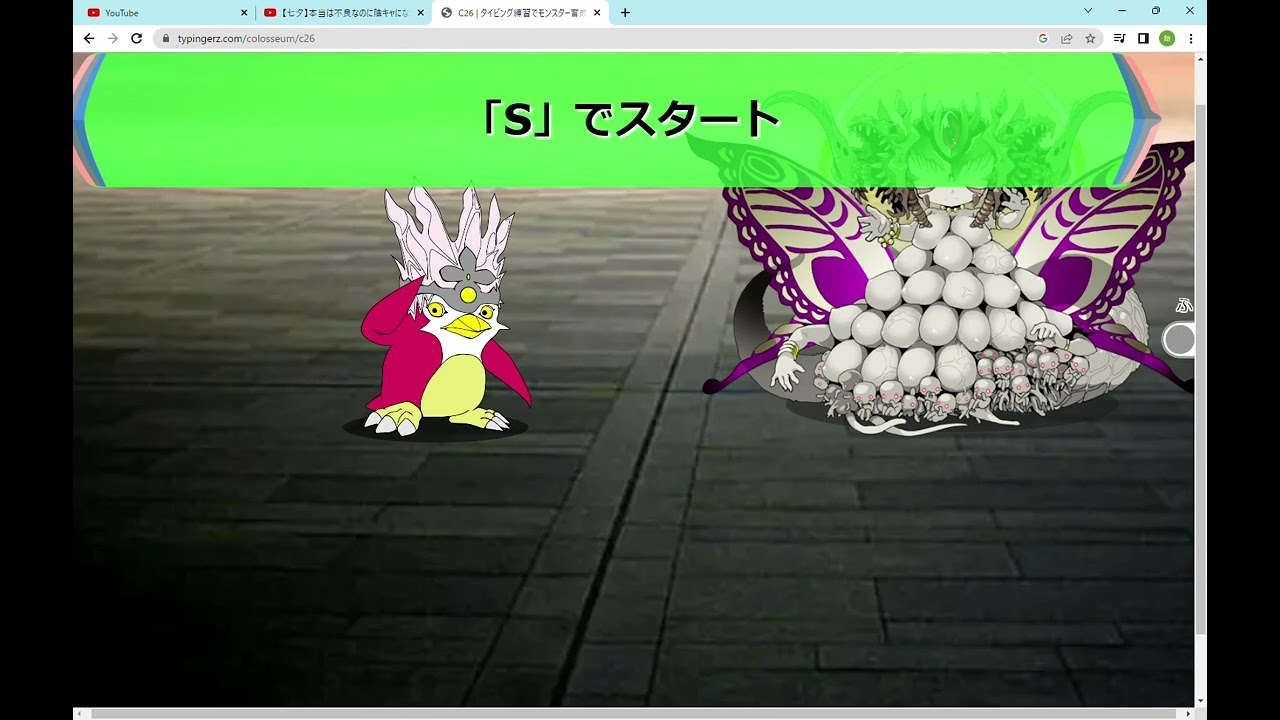Click the scroll left arrow

pyautogui.click(x=79, y=714)
